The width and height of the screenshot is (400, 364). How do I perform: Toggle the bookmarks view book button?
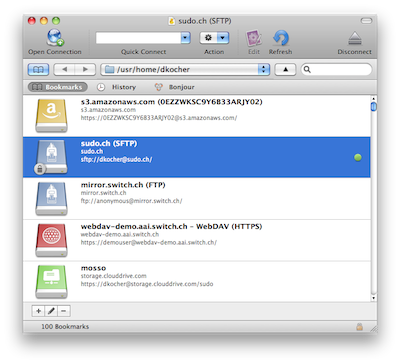[x=38, y=69]
